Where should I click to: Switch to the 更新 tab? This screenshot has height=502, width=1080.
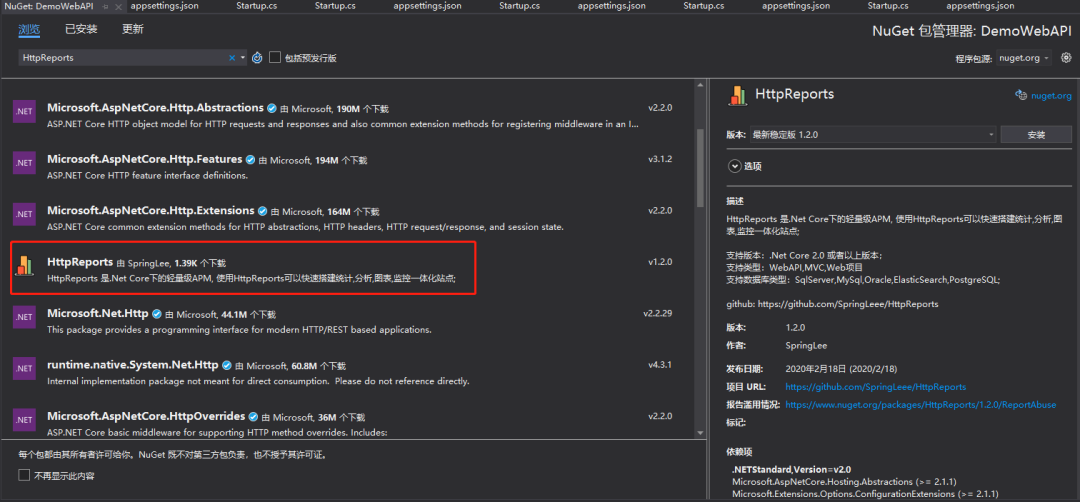point(132,30)
